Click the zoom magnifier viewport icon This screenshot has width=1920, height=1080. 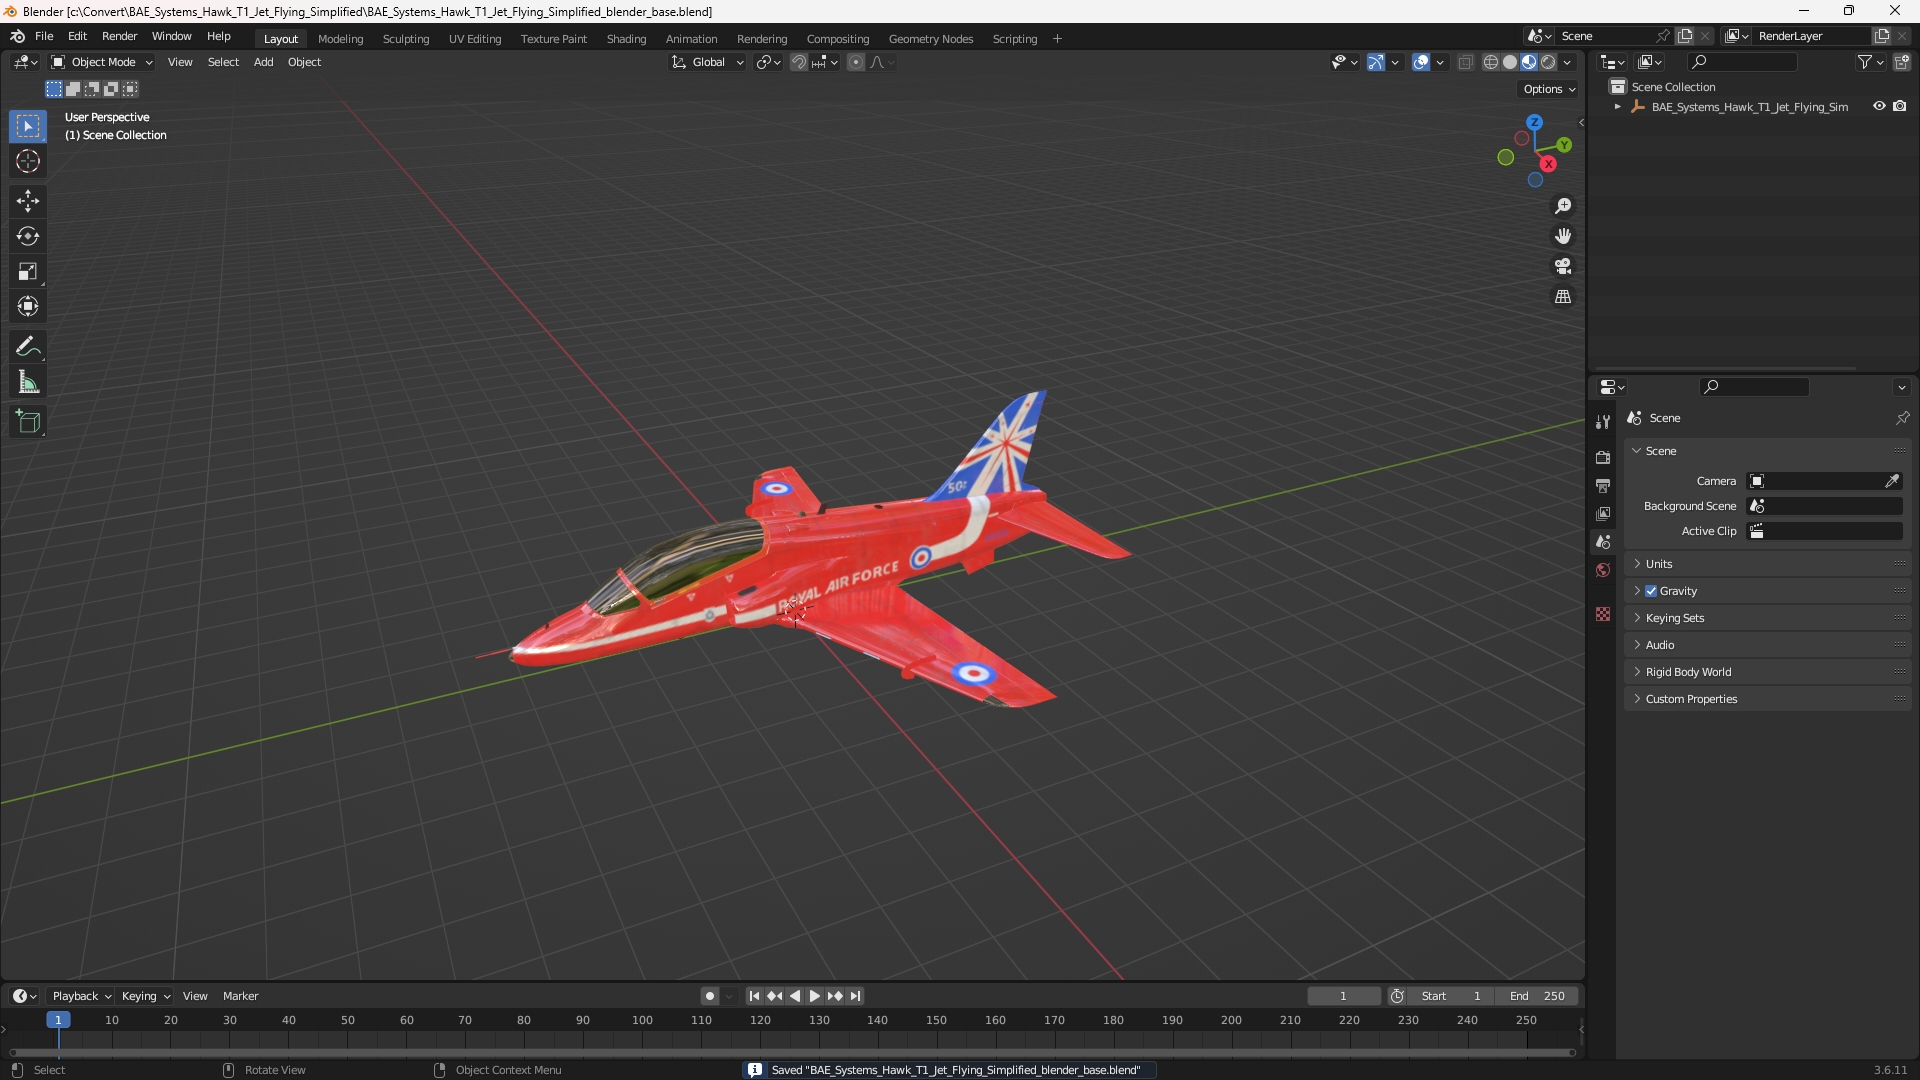1563,206
